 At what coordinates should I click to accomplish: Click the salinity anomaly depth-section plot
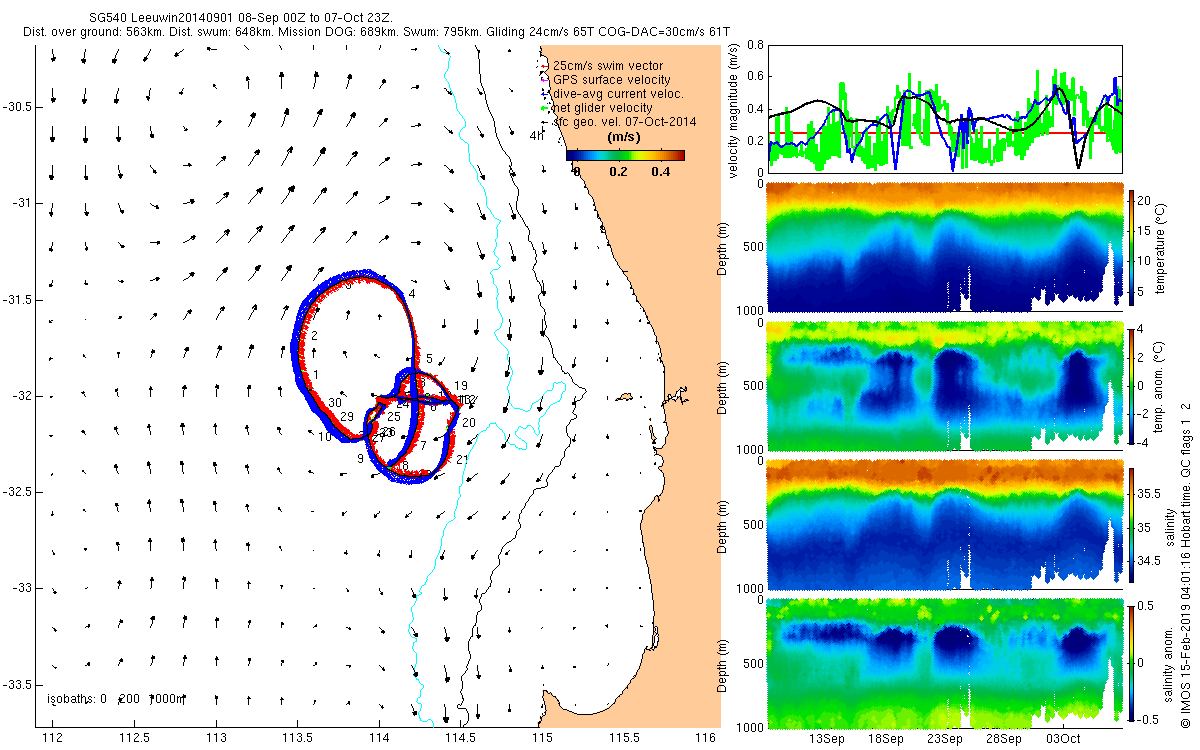[x=946, y=661]
